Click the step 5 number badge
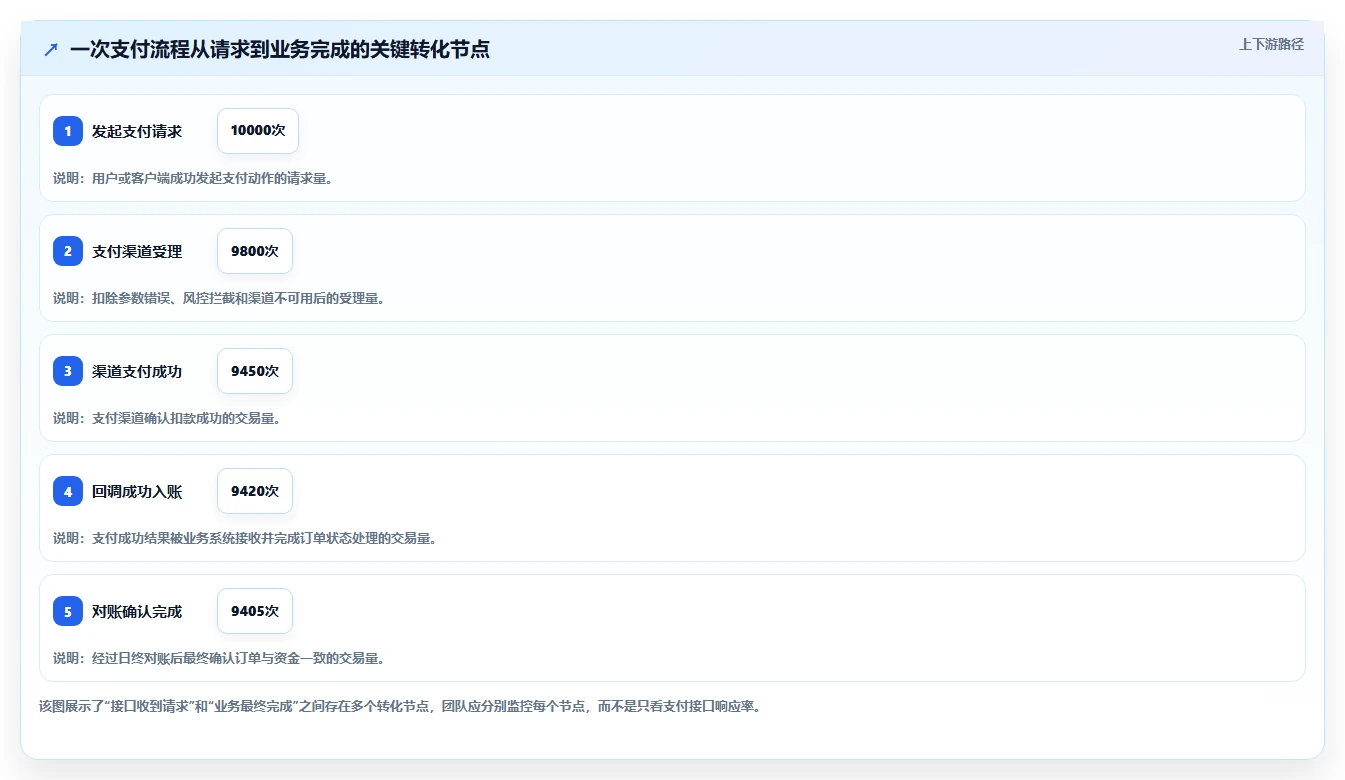Viewport: 1345px width, 780px height. click(68, 611)
